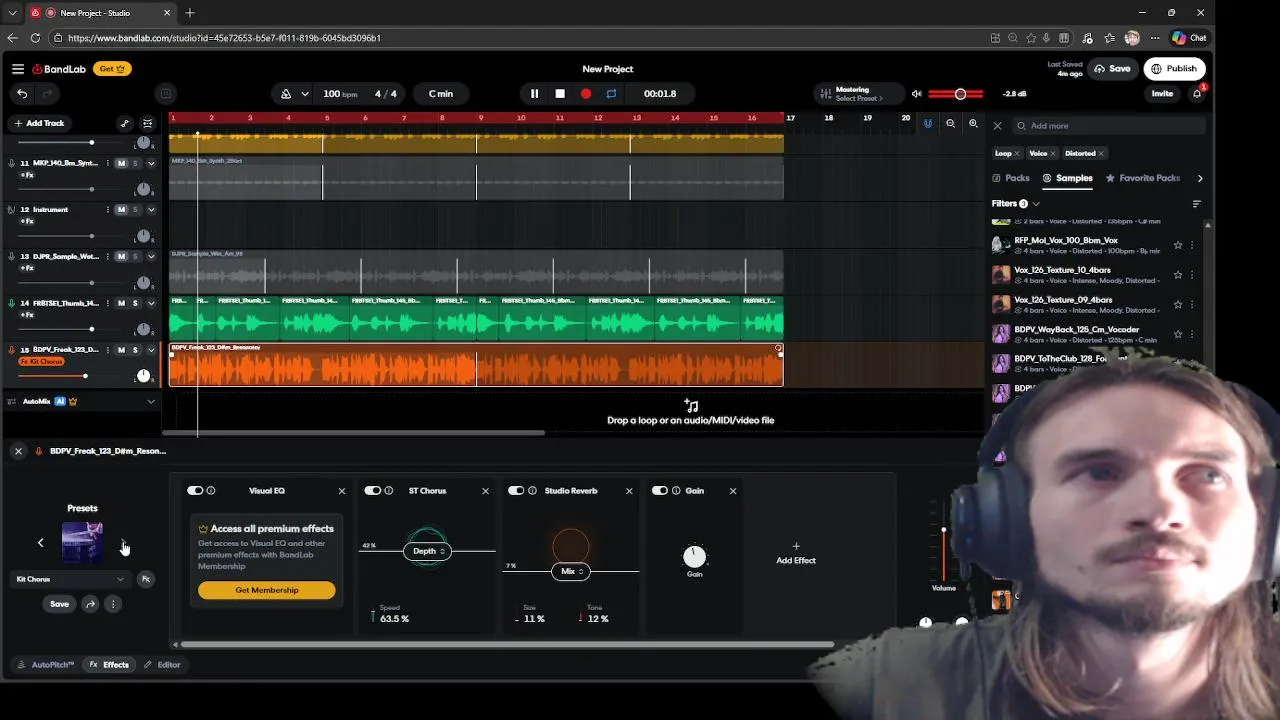Open the C min key selector

pos(441,94)
